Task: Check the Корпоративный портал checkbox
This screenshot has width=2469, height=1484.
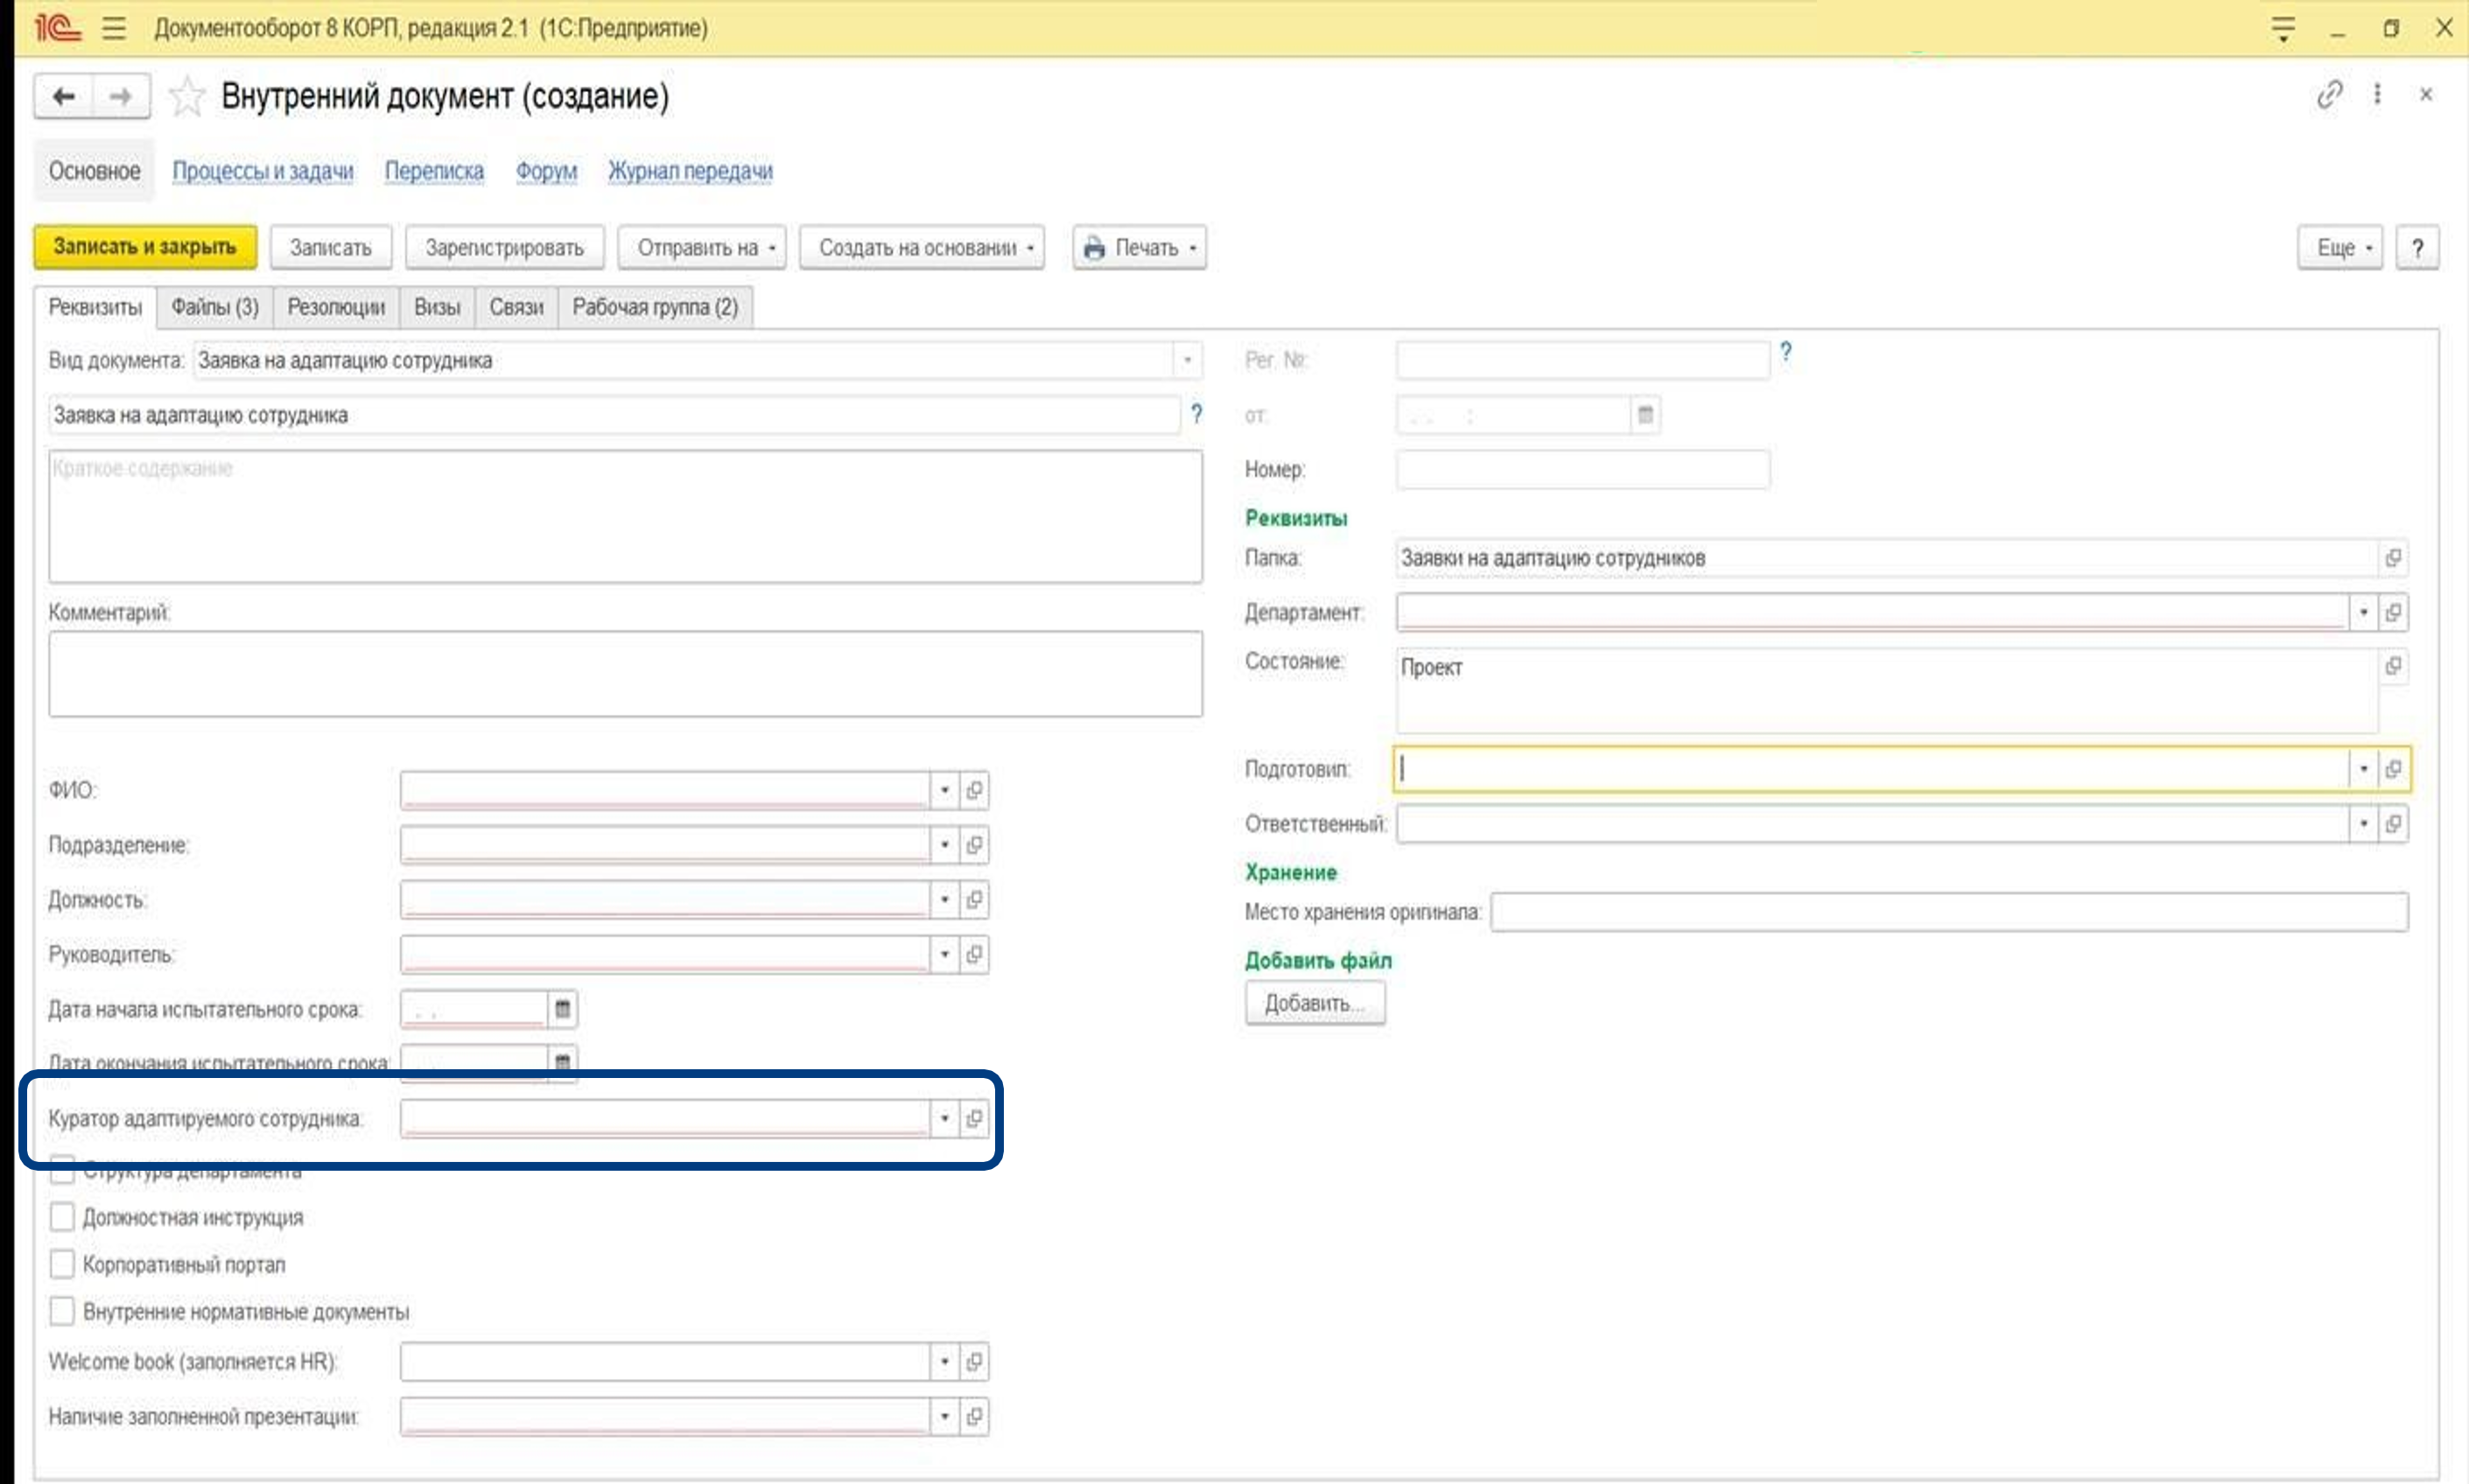Action: pyautogui.click(x=62, y=1264)
